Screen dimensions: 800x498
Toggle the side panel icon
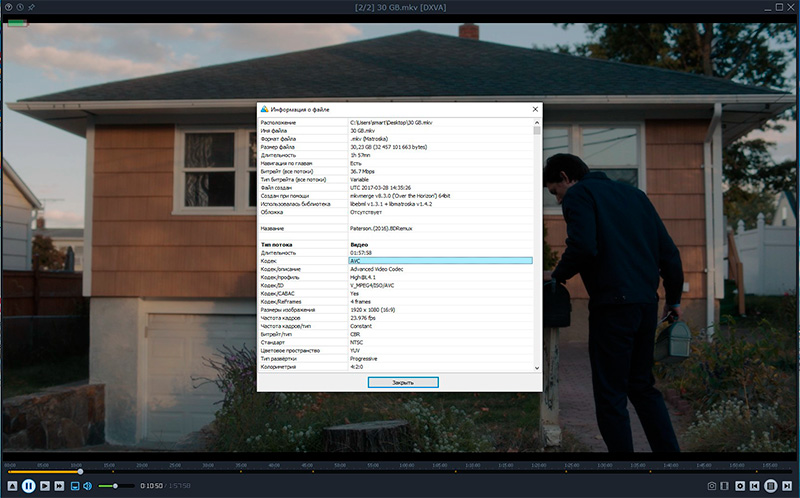click(x=726, y=485)
